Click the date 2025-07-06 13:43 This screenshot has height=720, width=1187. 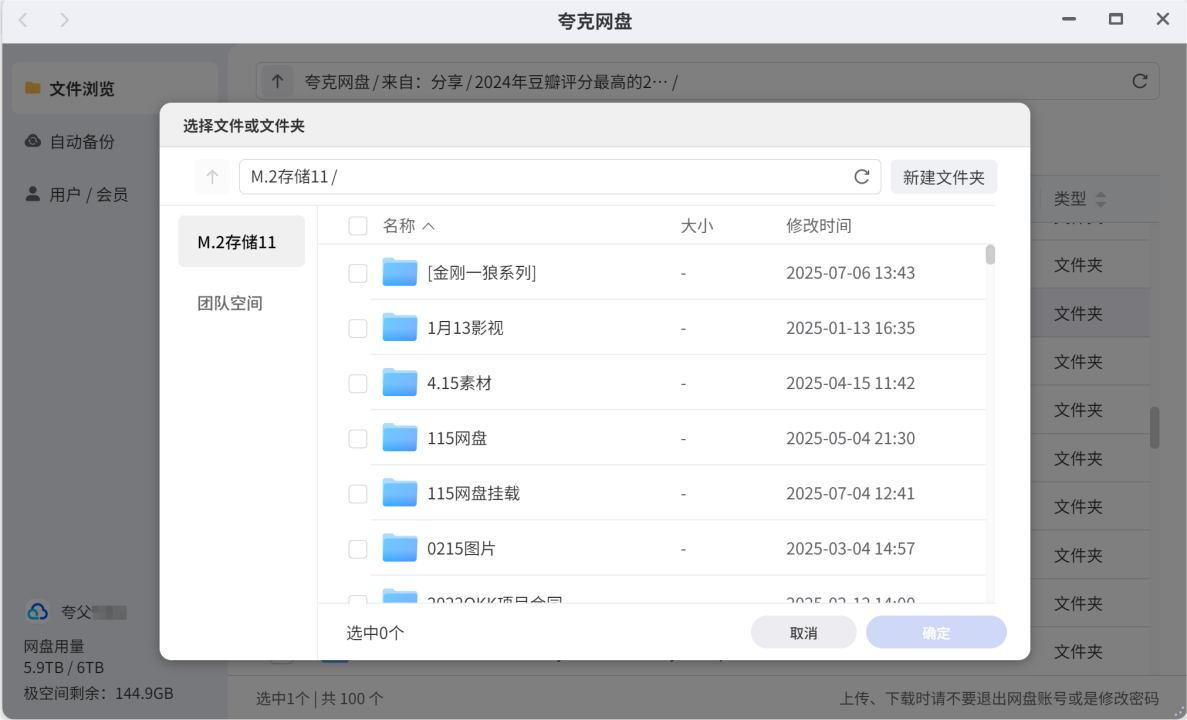pyautogui.click(x=850, y=273)
